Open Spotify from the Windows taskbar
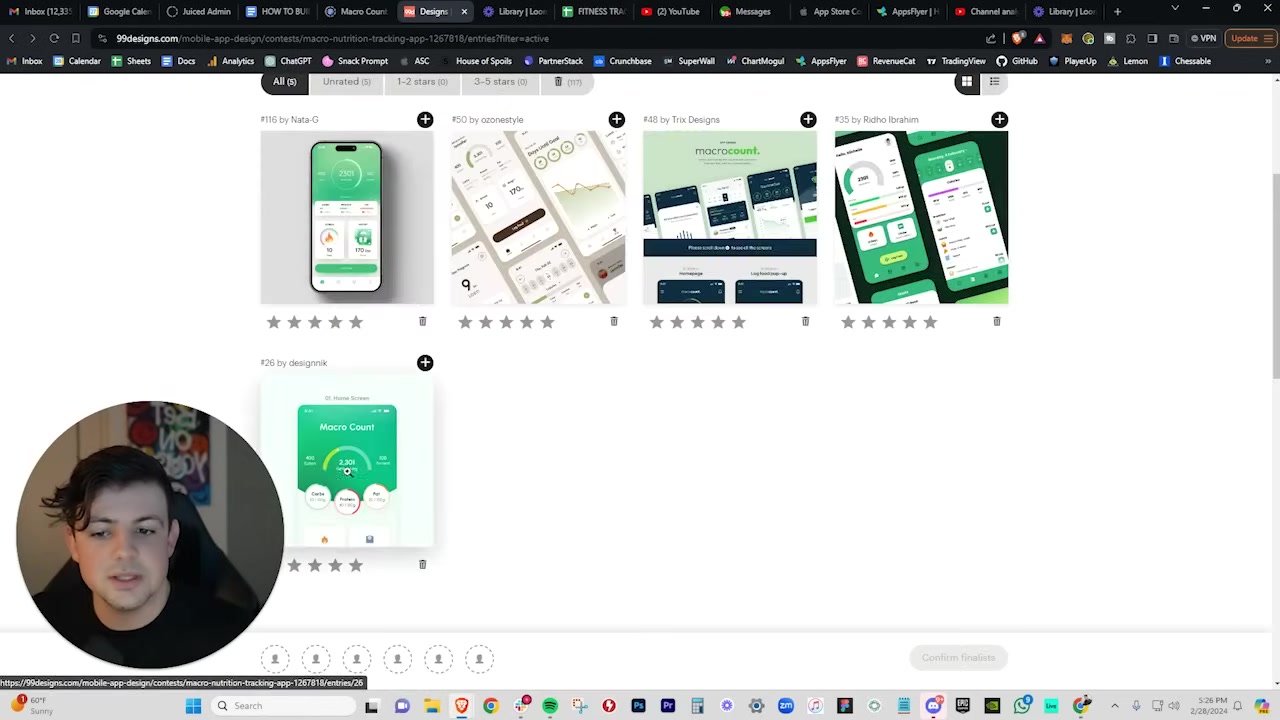This screenshot has width=1280, height=720. (550, 706)
